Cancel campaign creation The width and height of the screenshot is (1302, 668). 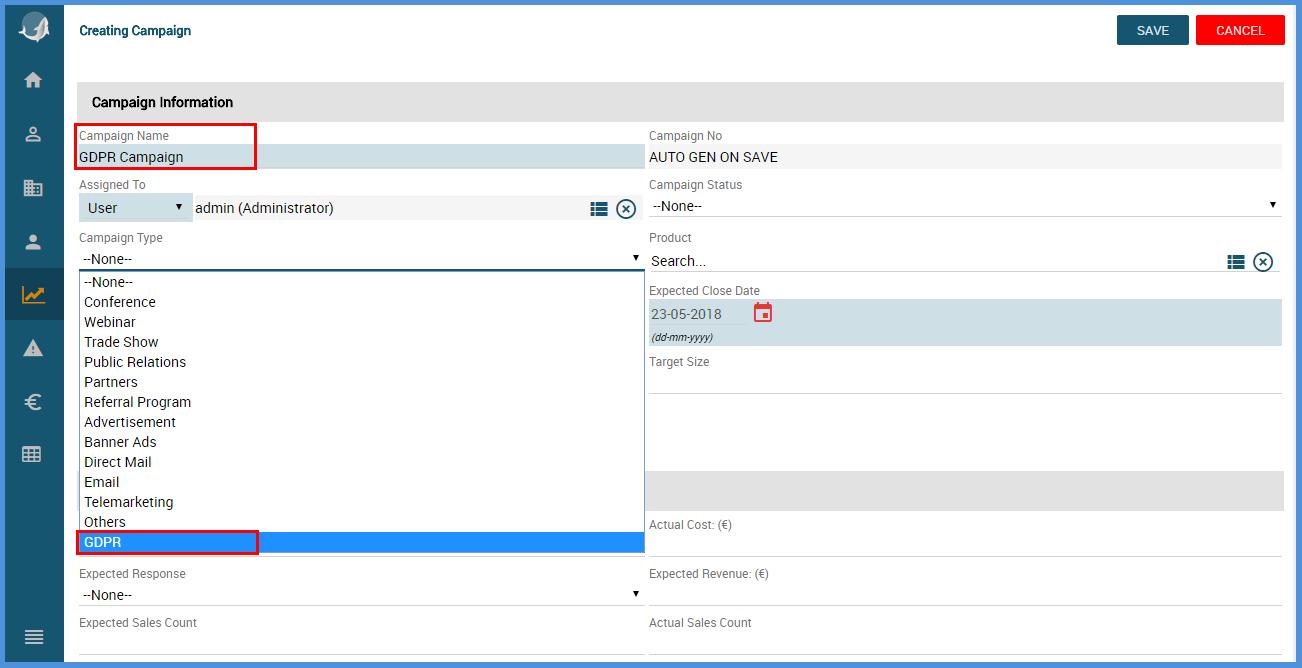pos(1240,30)
